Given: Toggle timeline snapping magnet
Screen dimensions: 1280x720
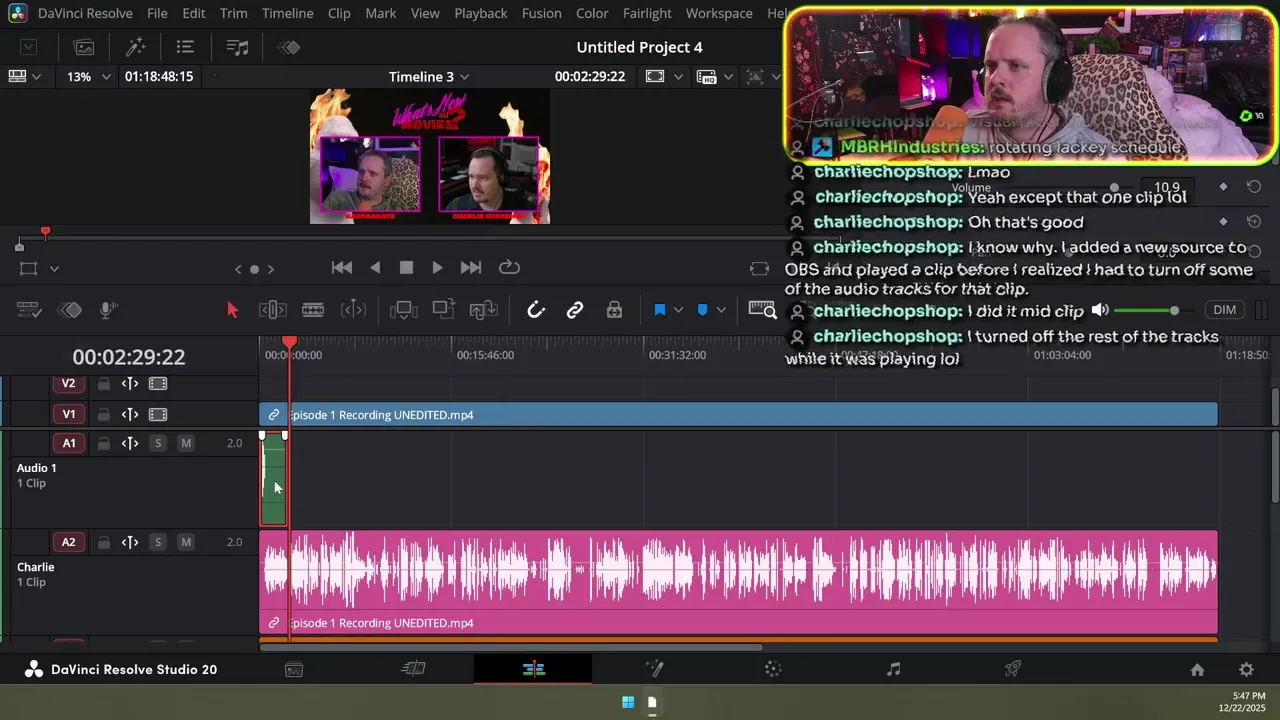Looking at the screenshot, I should (x=536, y=310).
